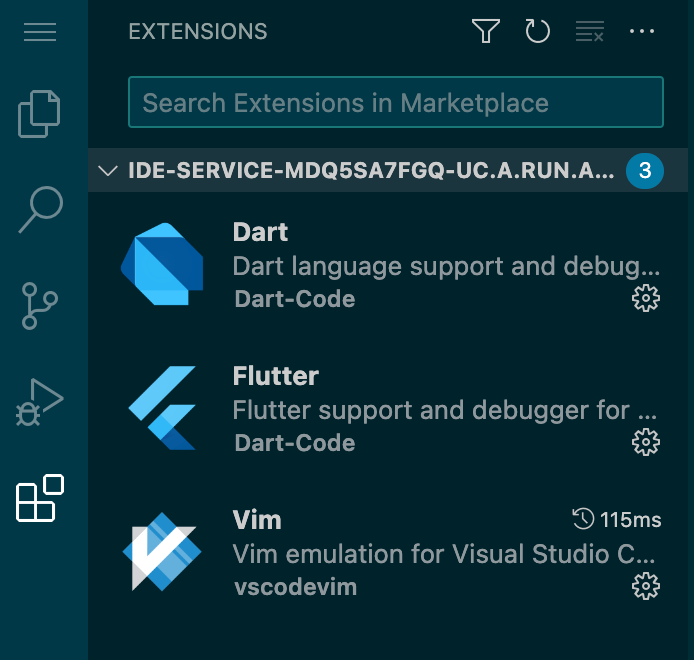Open the hamburger application menu
This screenshot has width=694, height=660.
coord(40,32)
